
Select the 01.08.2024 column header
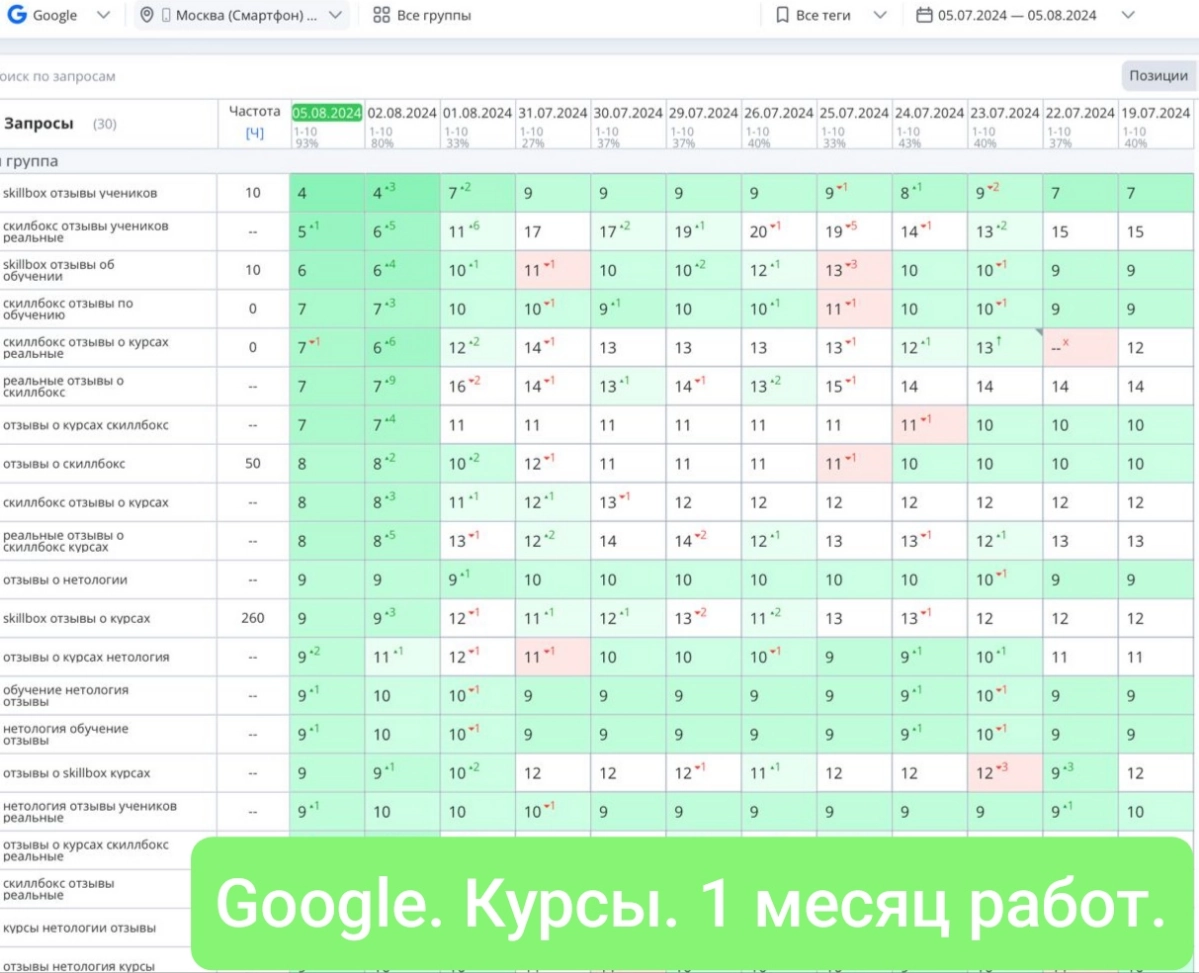click(477, 113)
